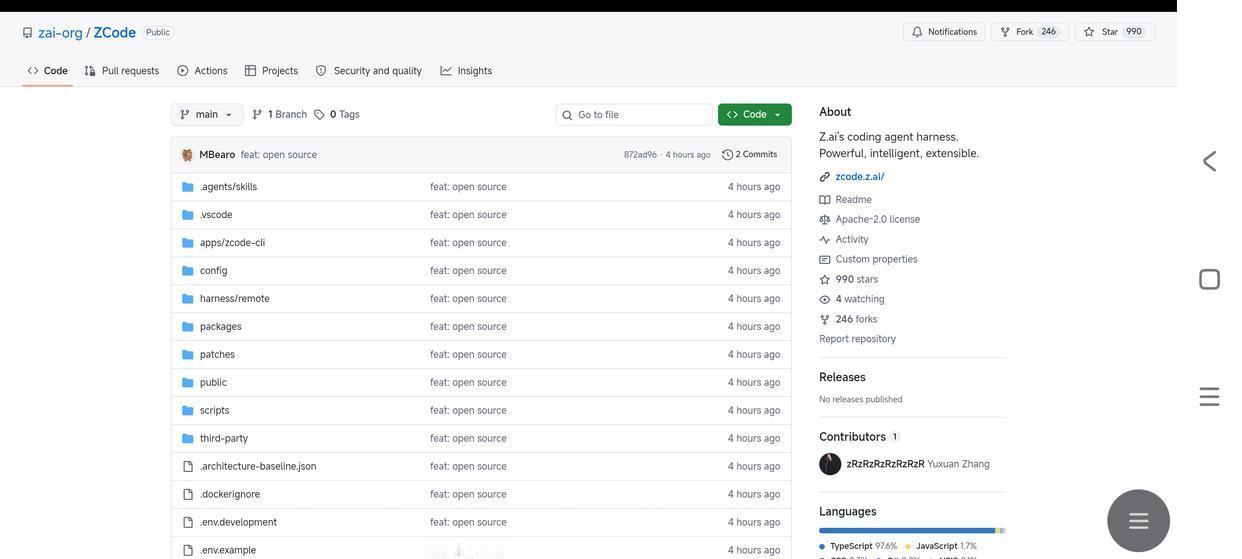
Task: Open the third-party folder
Action: pyautogui.click(x=224, y=439)
